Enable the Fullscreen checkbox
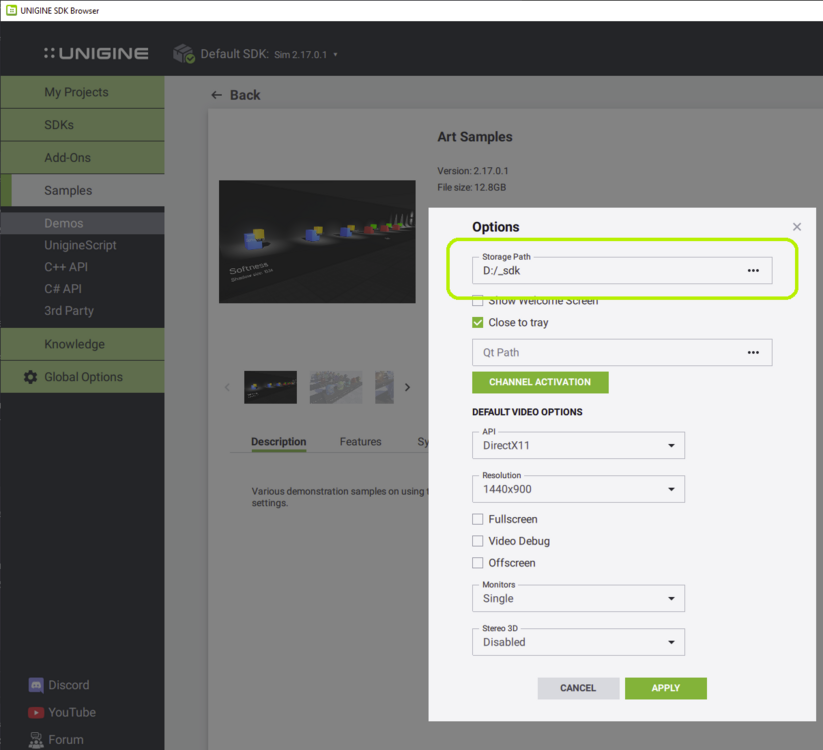This screenshot has width=823, height=750. pos(478,519)
